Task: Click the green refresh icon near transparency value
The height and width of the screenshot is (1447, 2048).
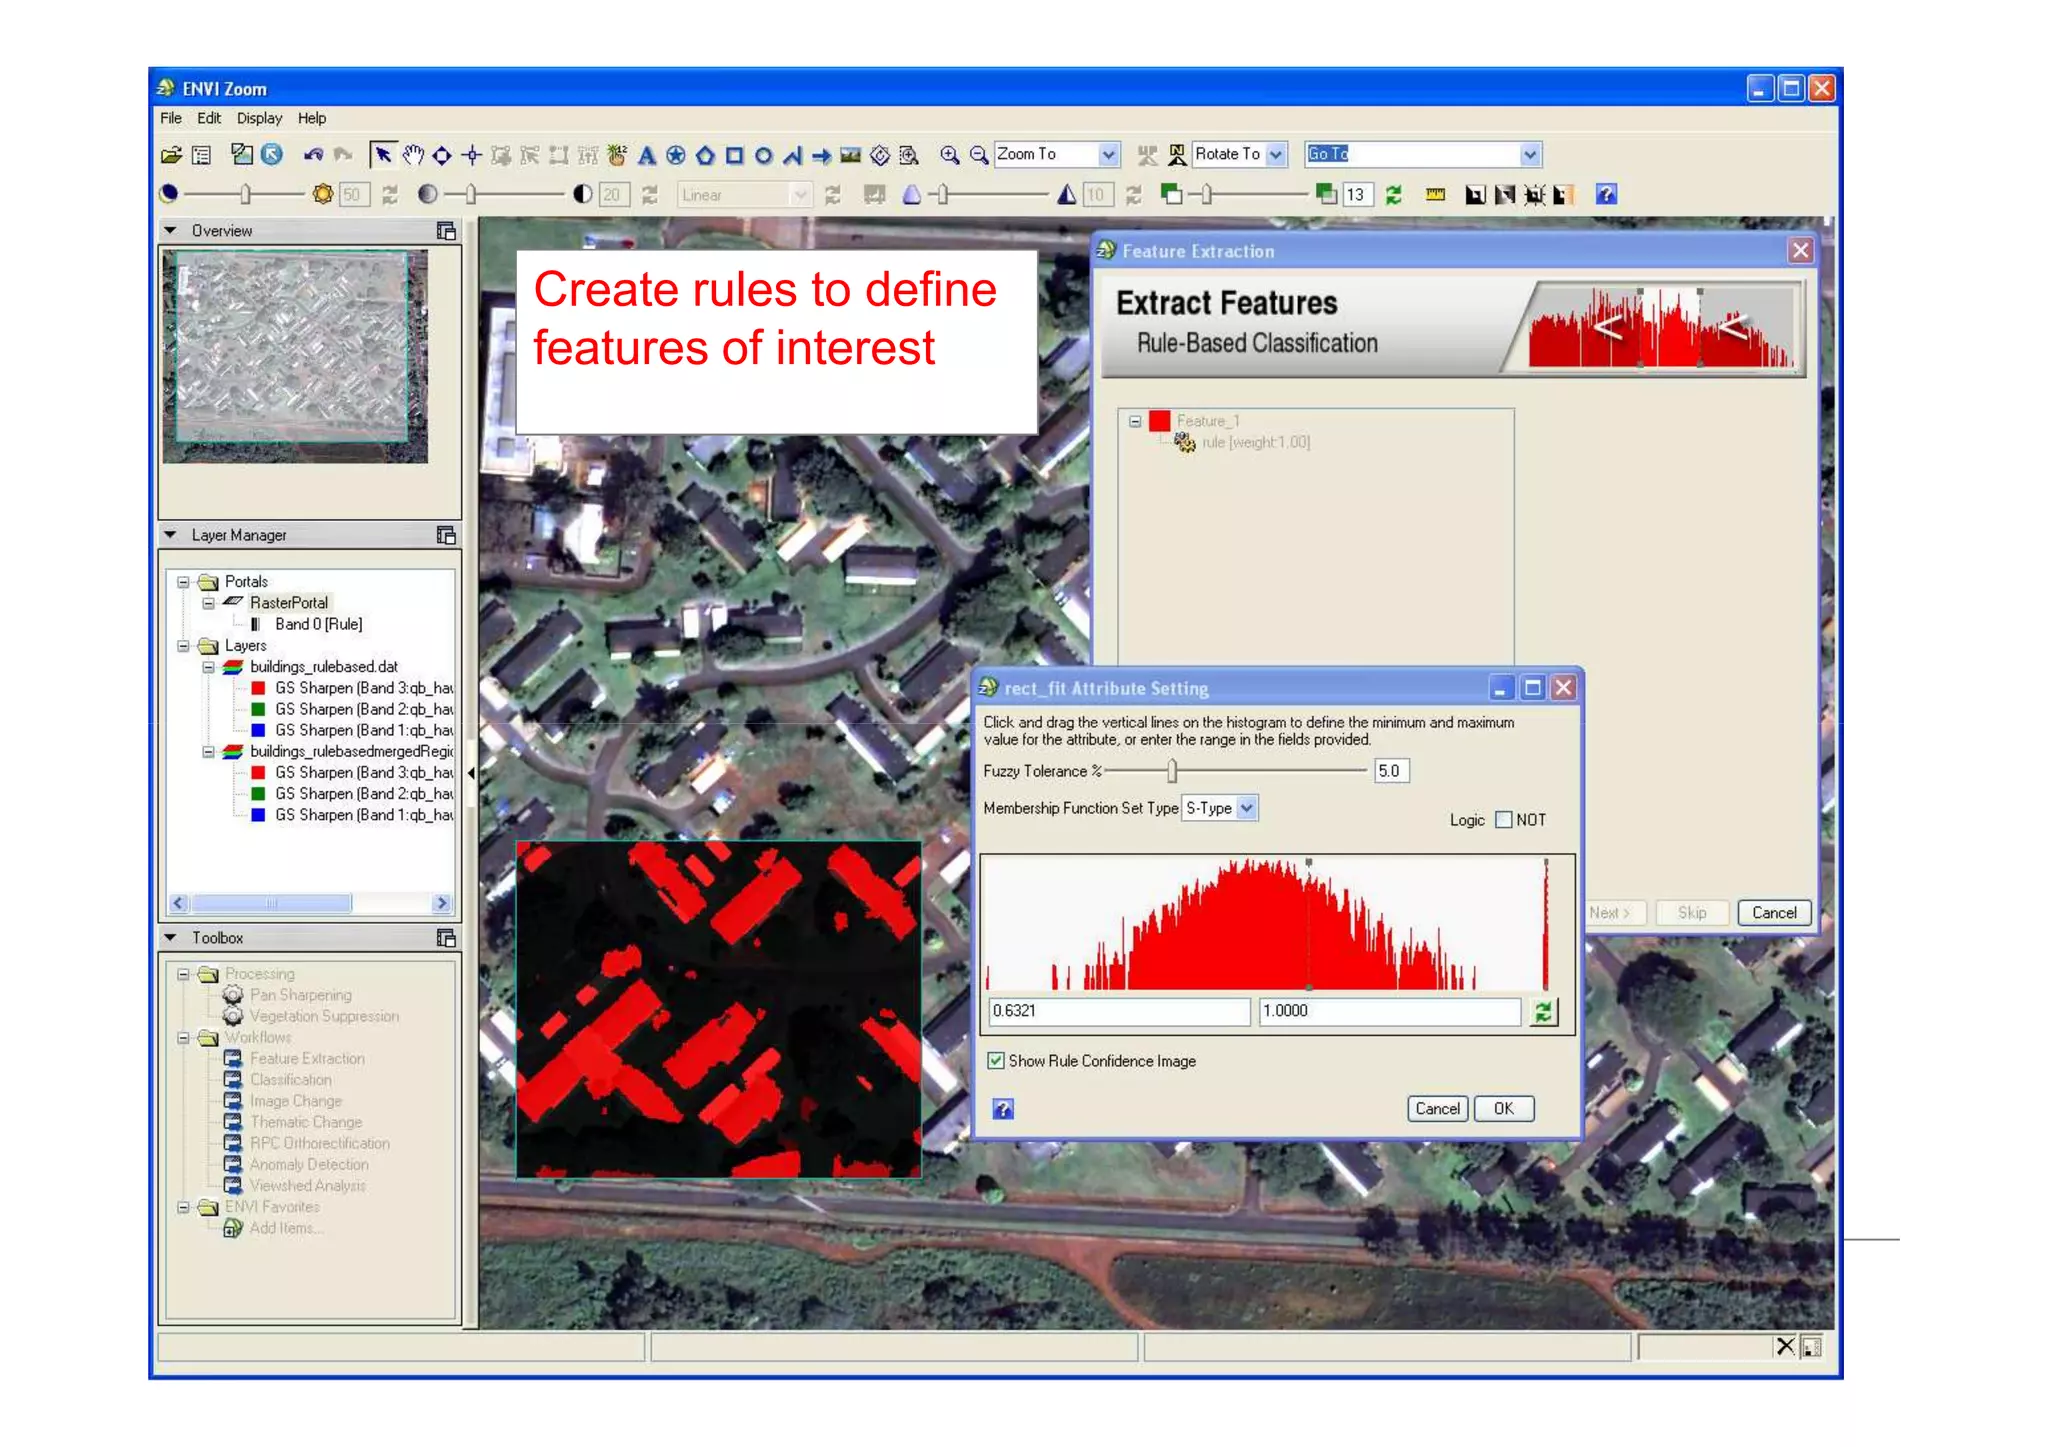Action: pos(1394,195)
